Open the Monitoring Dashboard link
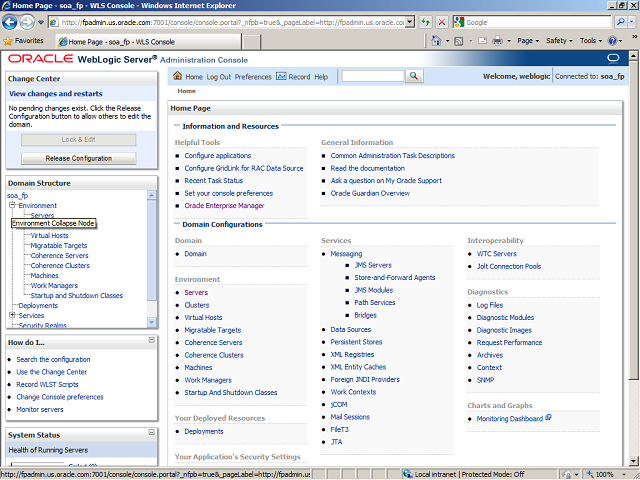The width and height of the screenshot is (640, 480). [510, 418]
